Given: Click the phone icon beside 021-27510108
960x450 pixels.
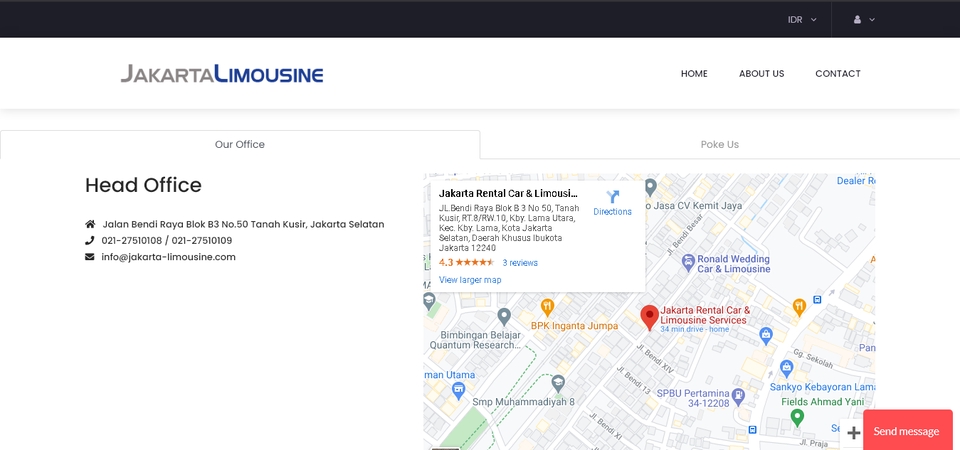Looking at the screenshot, I should click(89, 240).
